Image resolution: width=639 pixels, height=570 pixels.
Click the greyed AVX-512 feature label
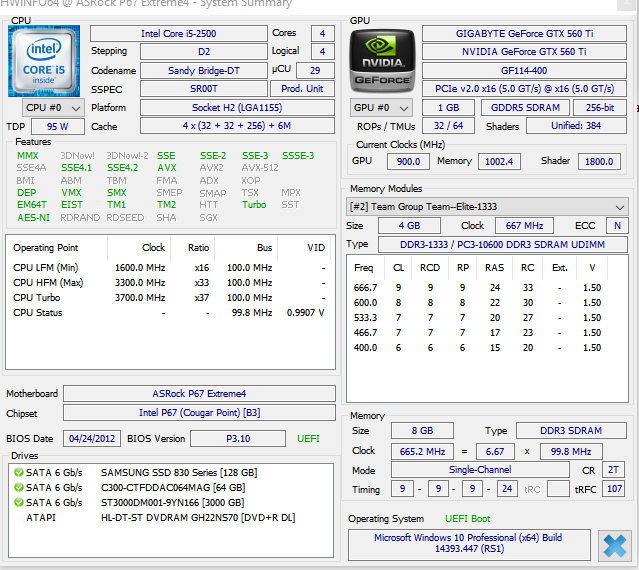coord(260,167)
